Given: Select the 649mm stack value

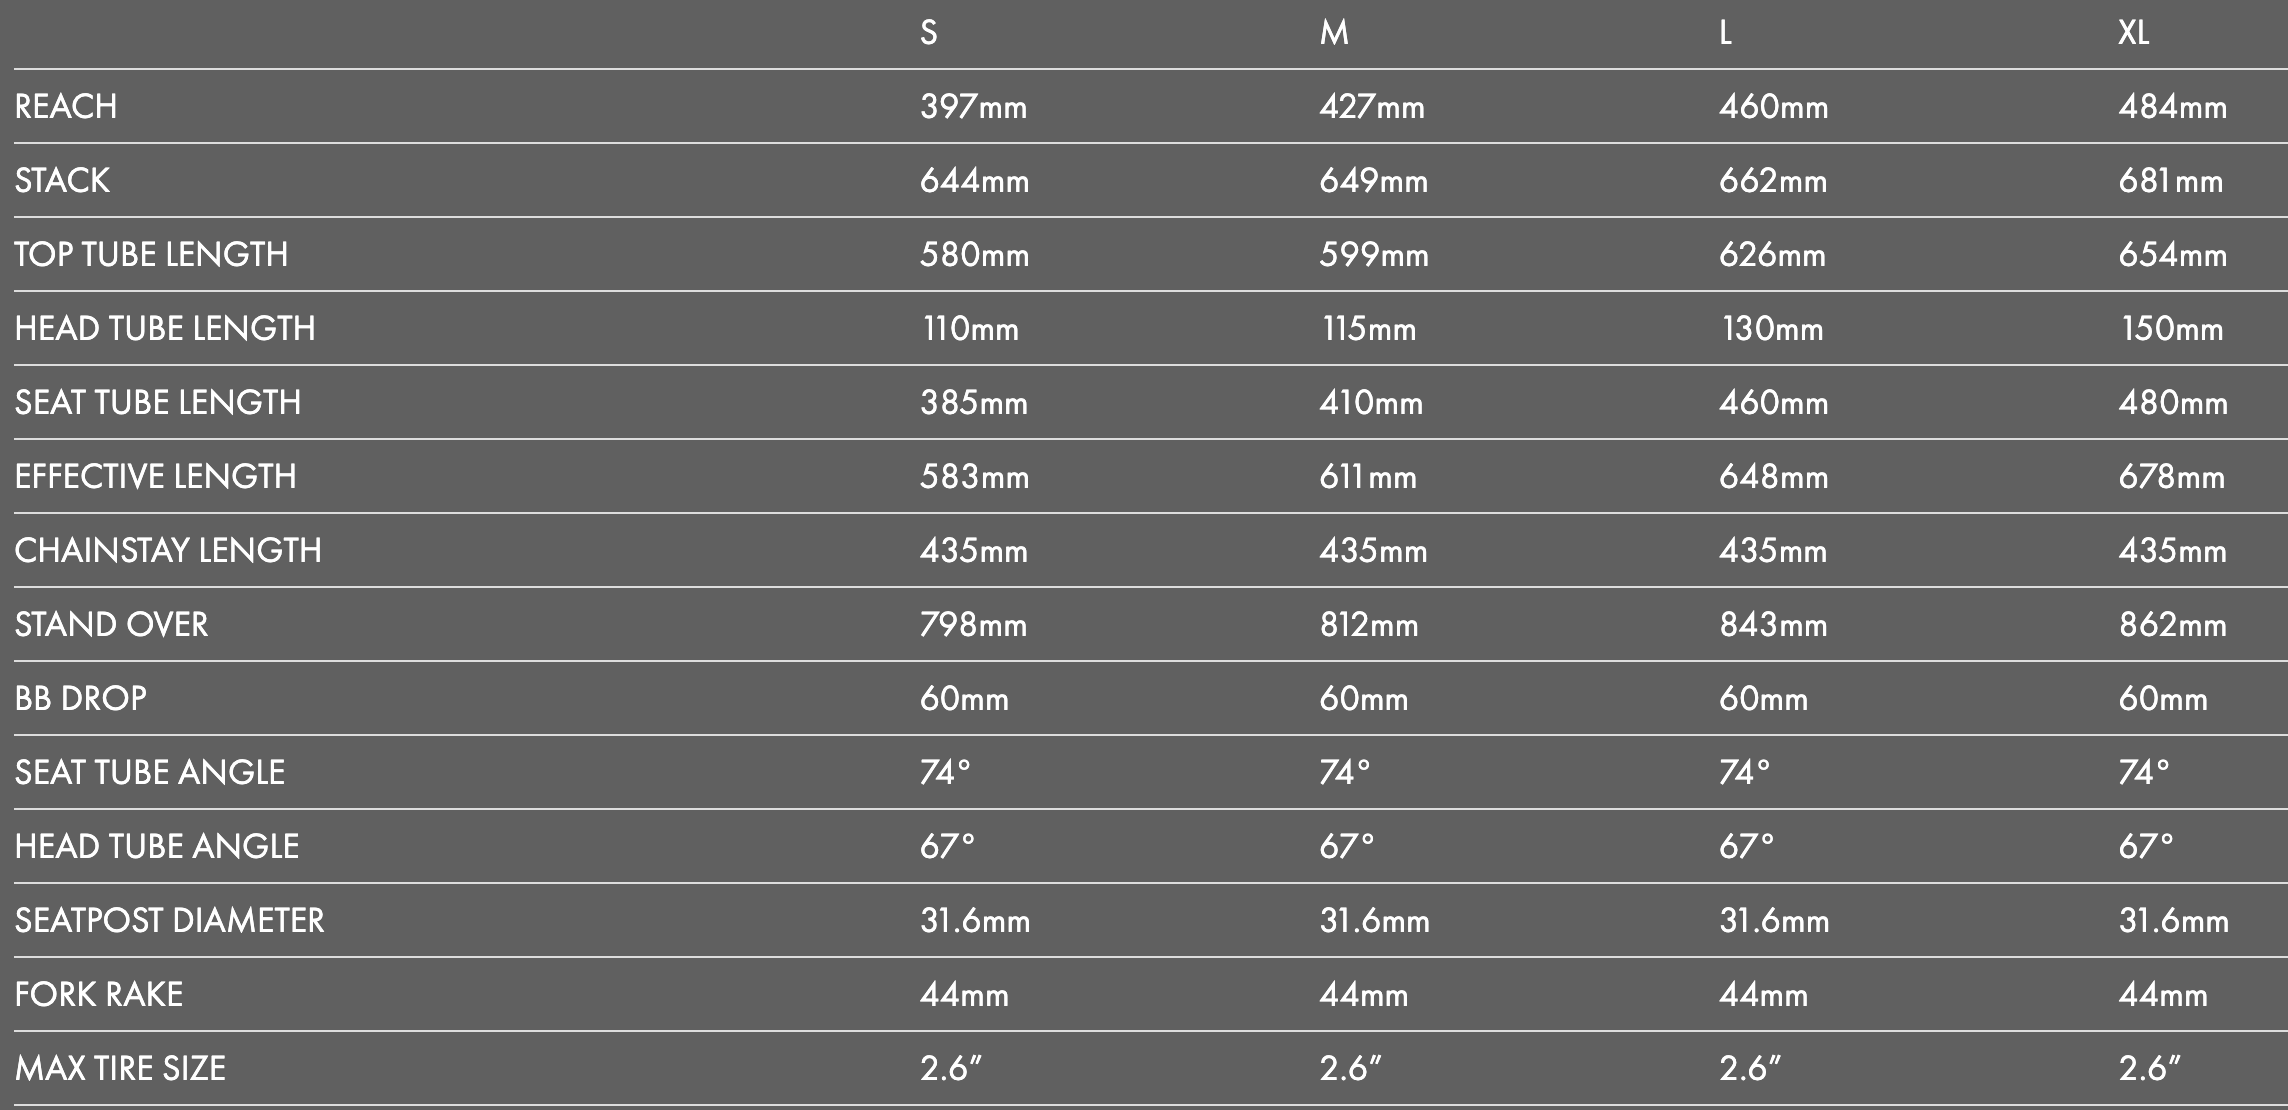Looking at the screenshot, I should pos(1373,180).
